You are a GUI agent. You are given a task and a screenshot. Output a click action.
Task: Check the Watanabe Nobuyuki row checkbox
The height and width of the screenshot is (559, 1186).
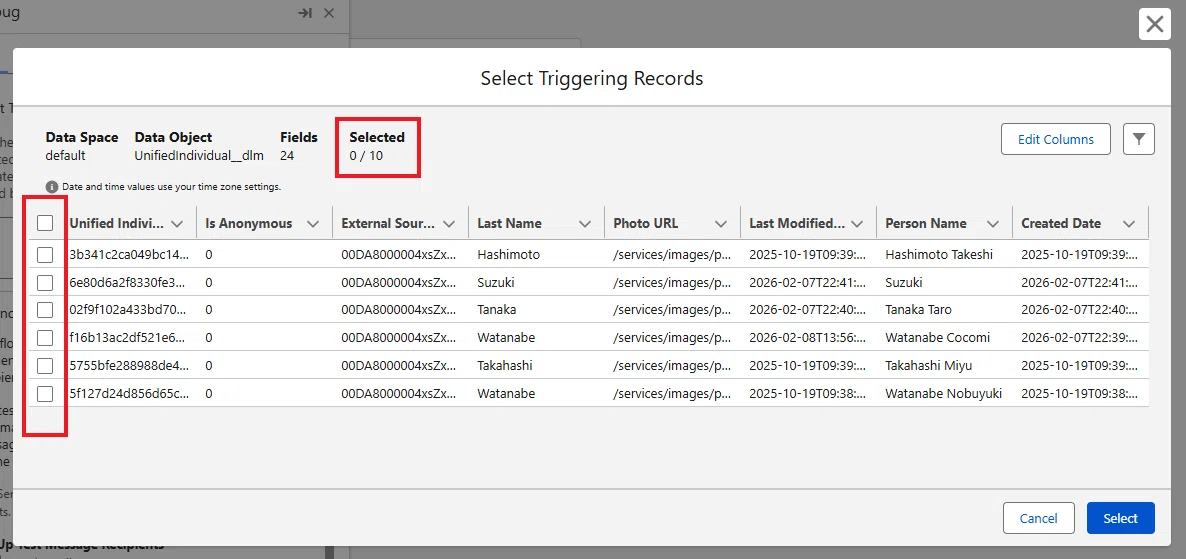pos(45,393)
